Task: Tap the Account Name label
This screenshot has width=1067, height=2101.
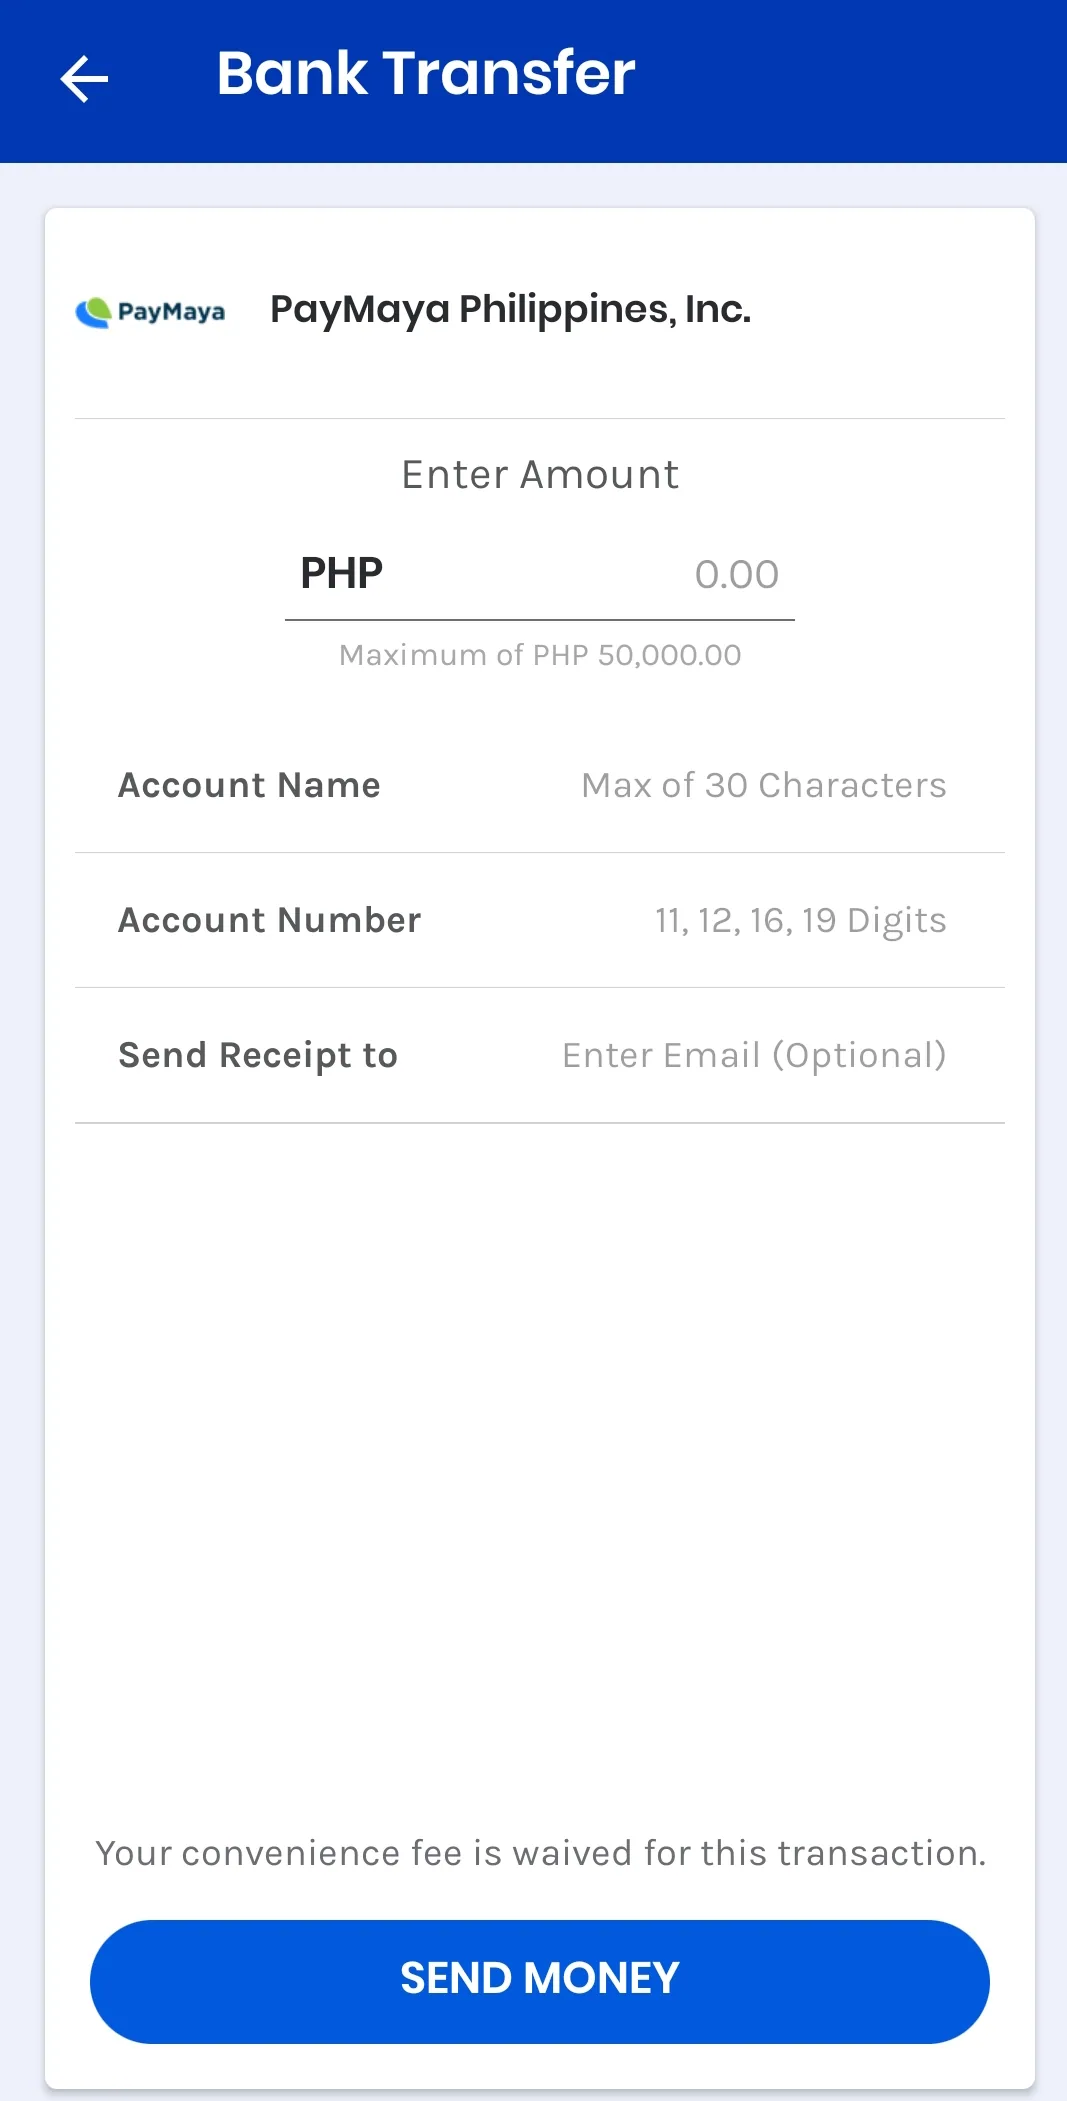Action: pos(250,786)
